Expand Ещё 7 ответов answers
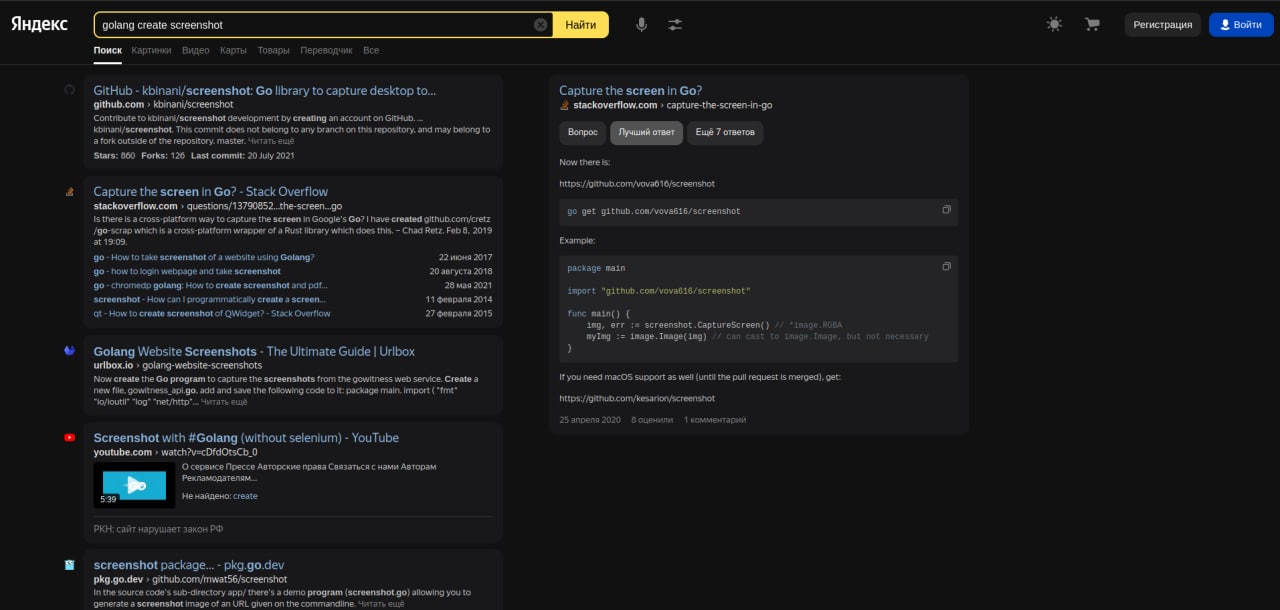Screen dimensions: 1280x610 724,132
